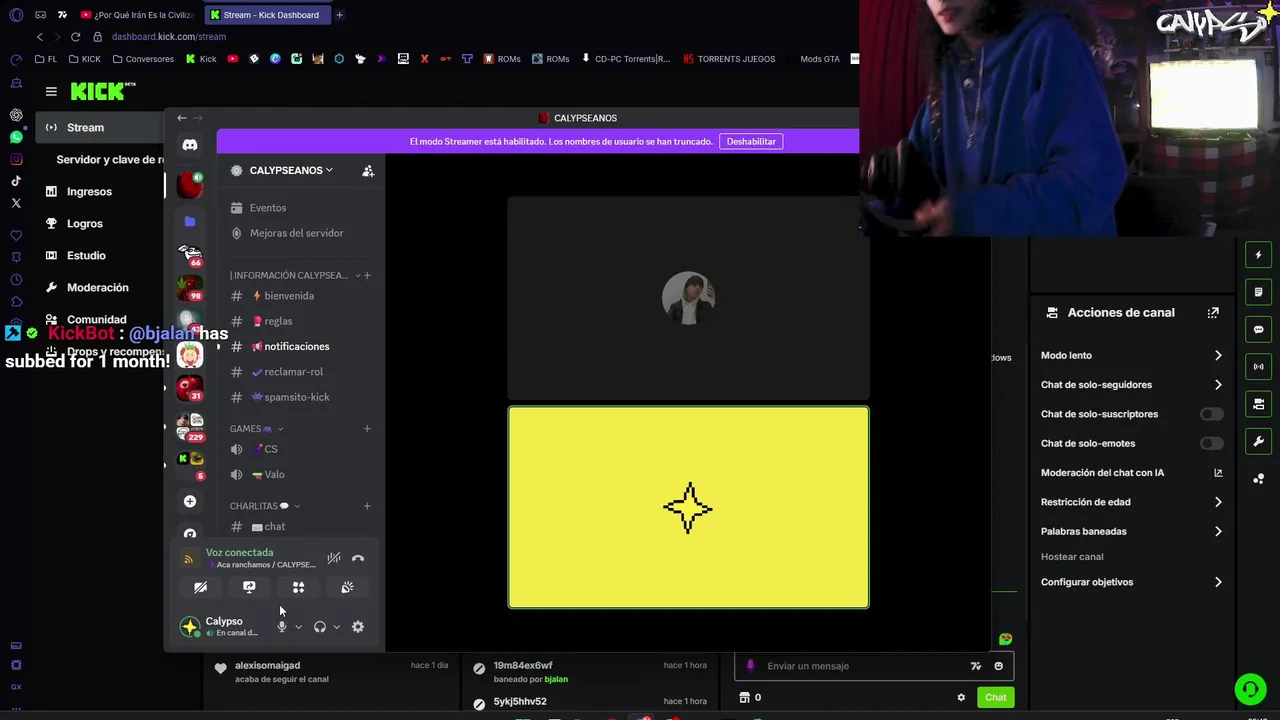
Task: Click Add a Server plus icon in Discord
Action: point(190,501)
